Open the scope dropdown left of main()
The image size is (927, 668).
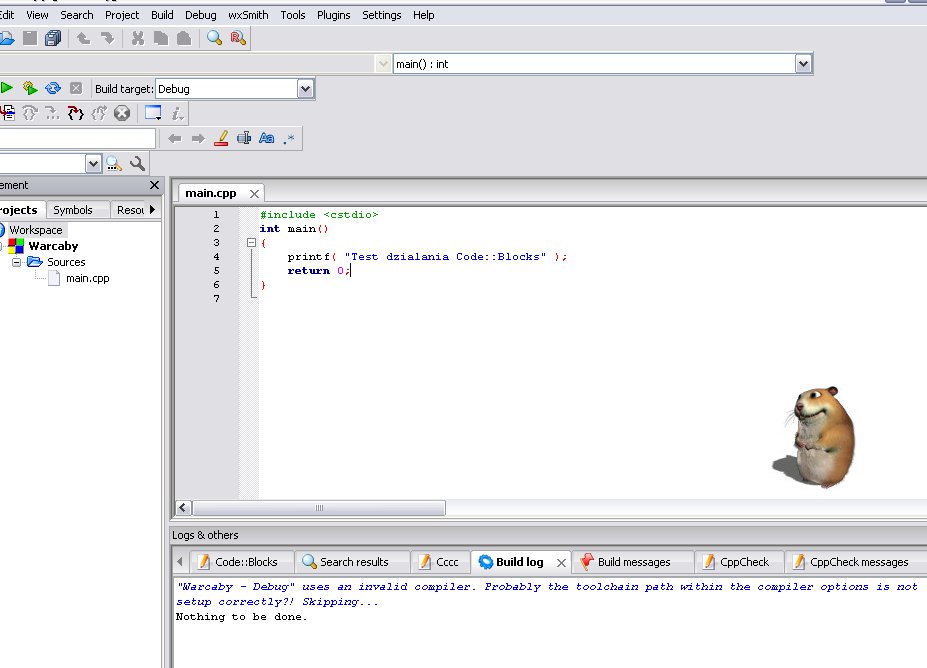(x=383, y=64)
